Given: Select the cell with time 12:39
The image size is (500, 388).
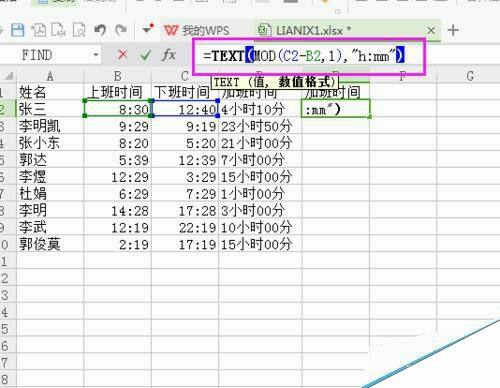Looking at the screenshot, I should coord(185,160).
